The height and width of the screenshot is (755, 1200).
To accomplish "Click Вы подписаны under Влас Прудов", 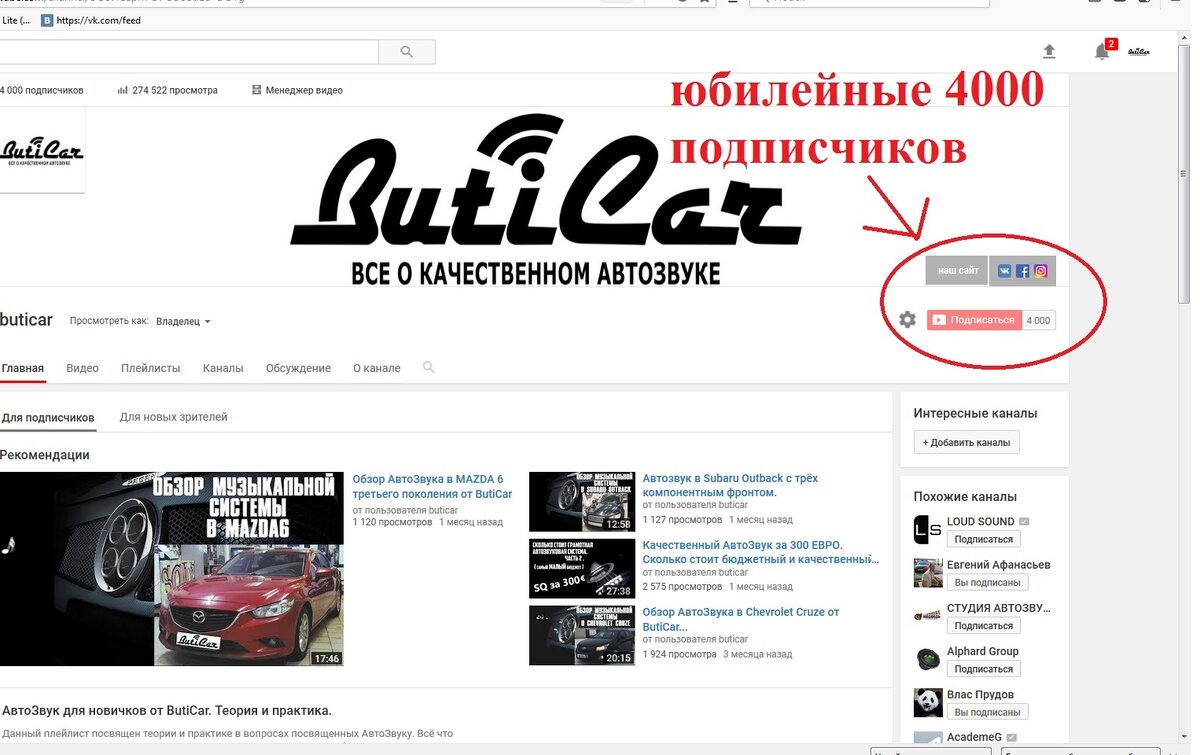I will click(987, 712).
